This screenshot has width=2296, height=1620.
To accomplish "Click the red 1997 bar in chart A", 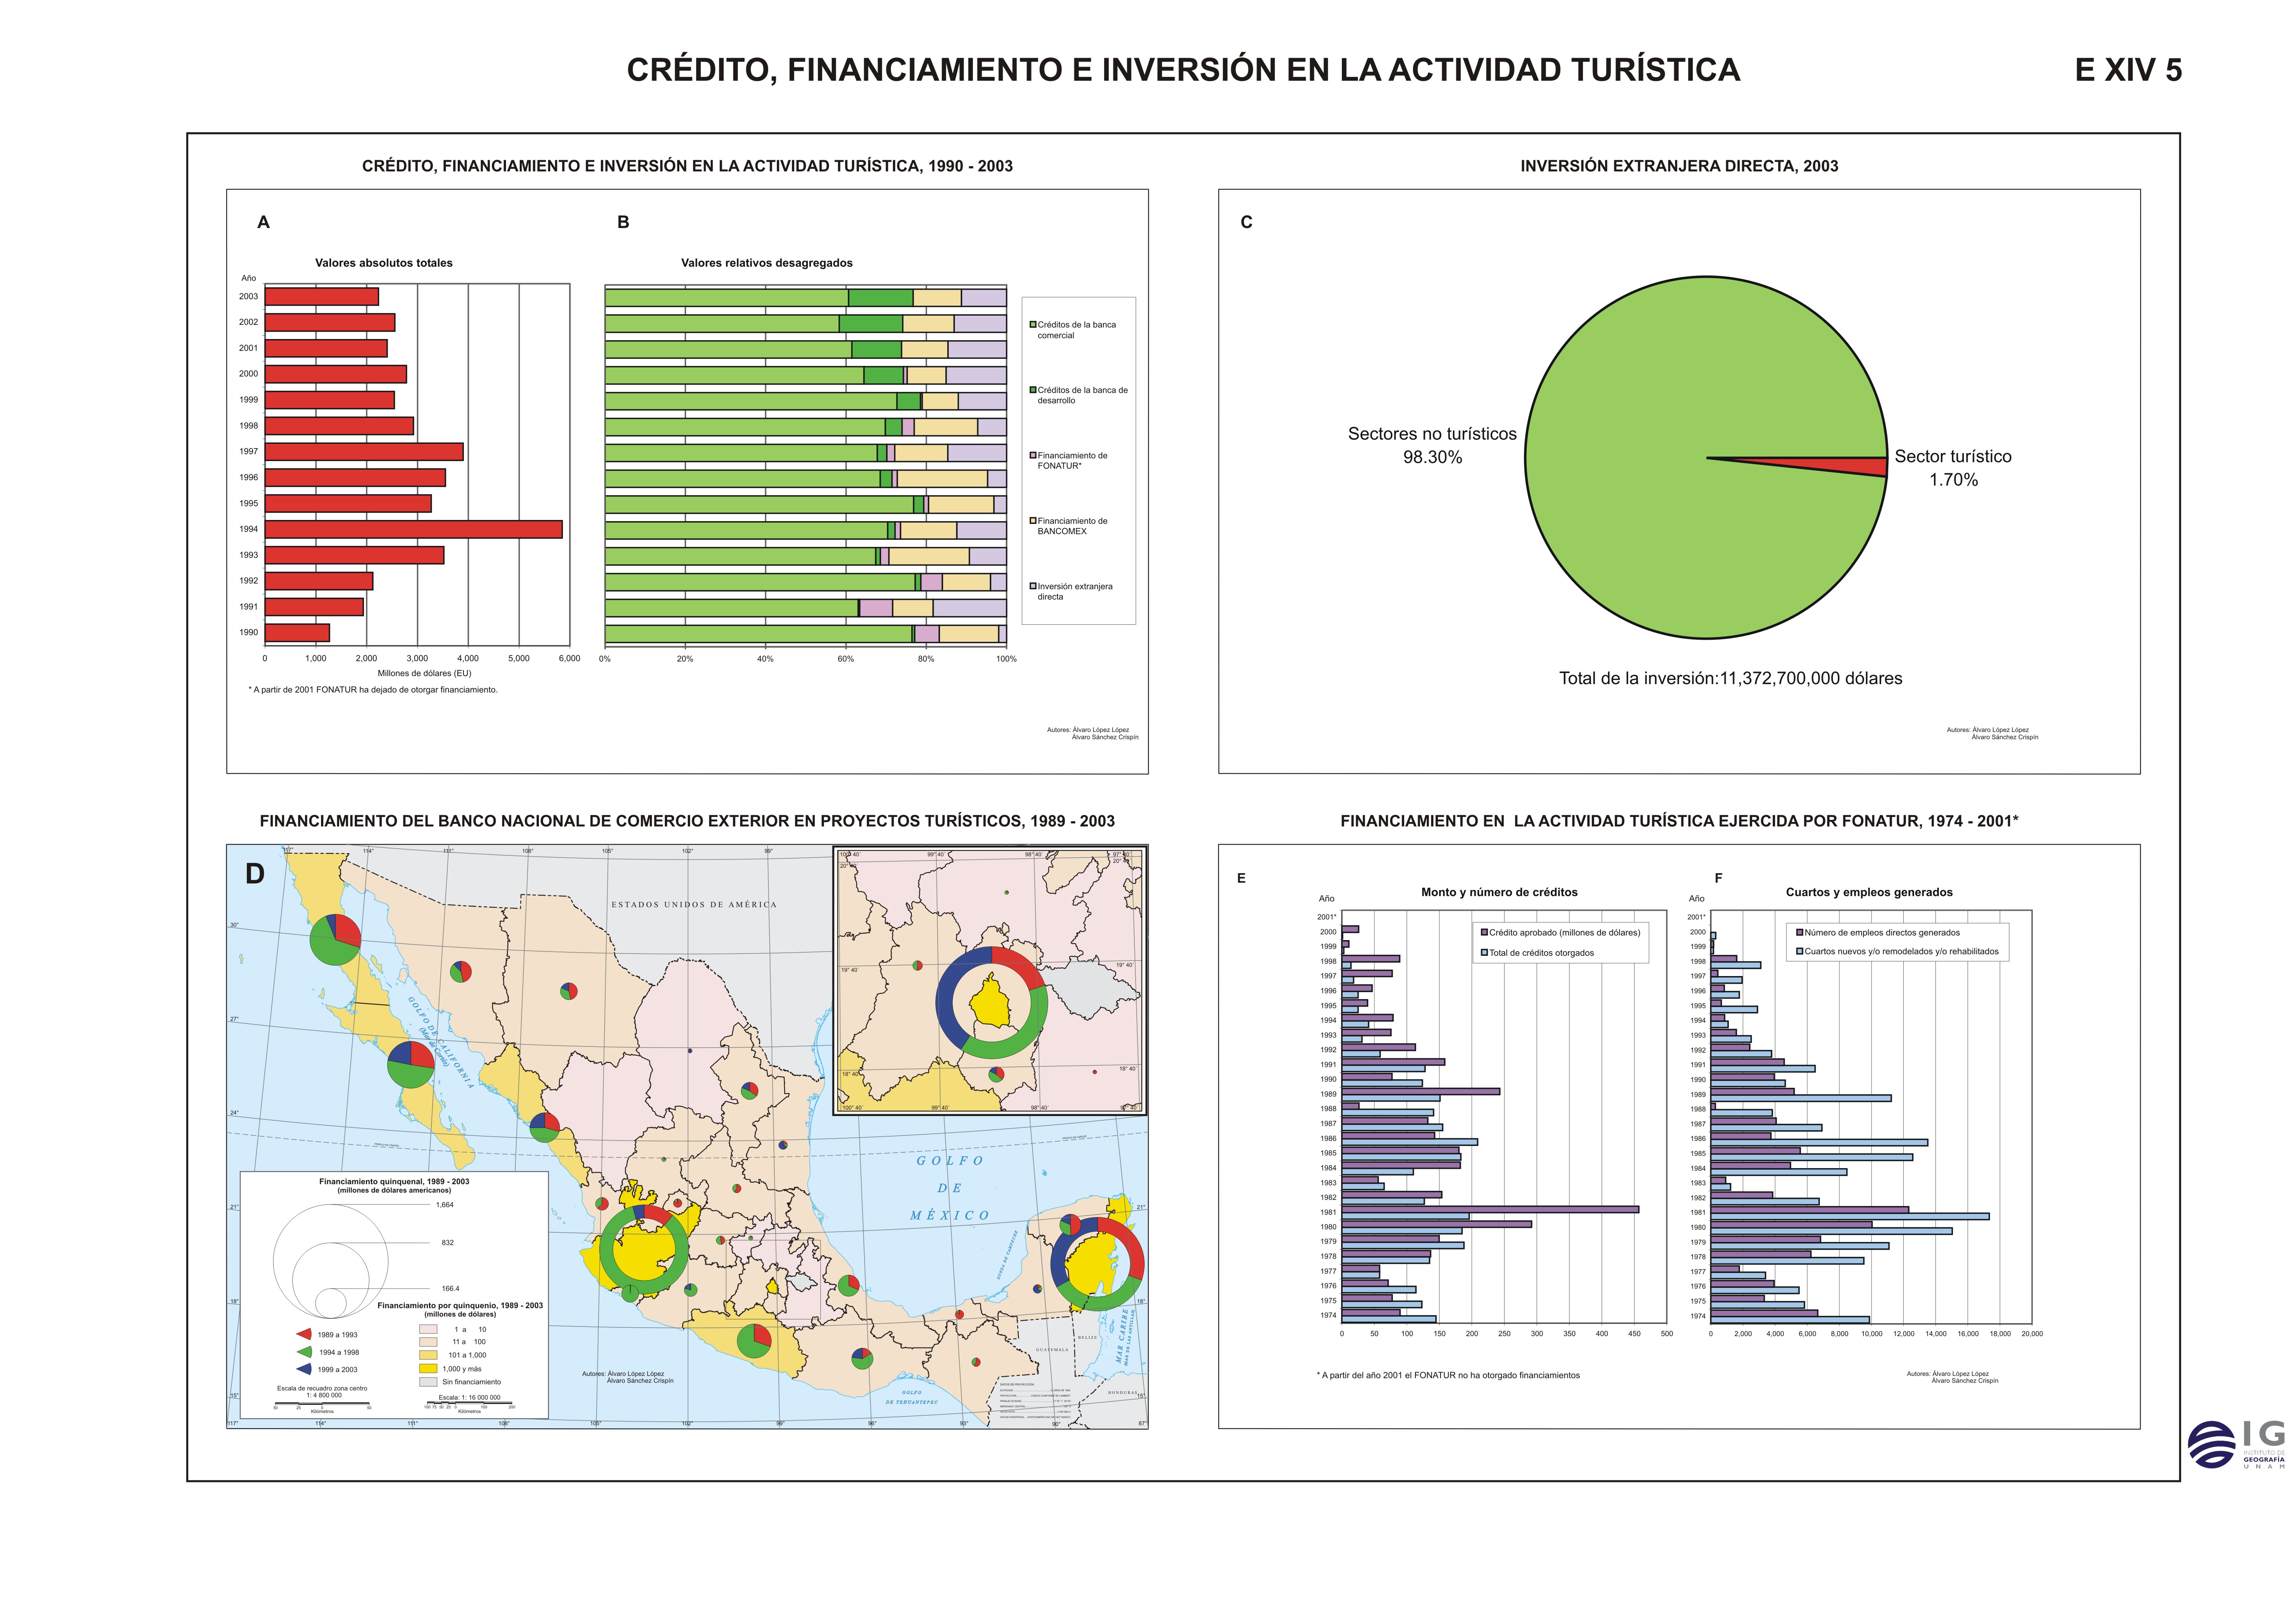I will 364,452.
